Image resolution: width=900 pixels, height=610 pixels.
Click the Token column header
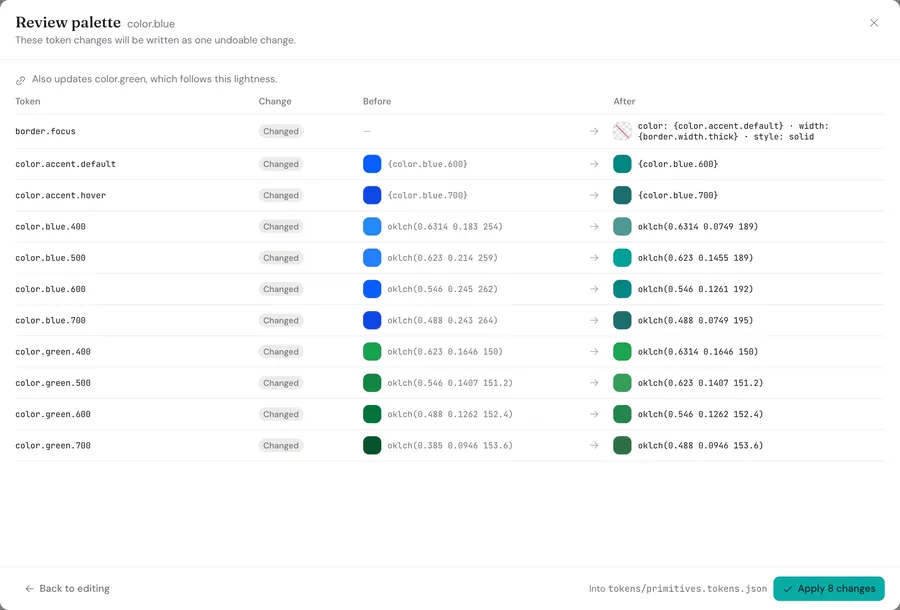pos(28,101)
